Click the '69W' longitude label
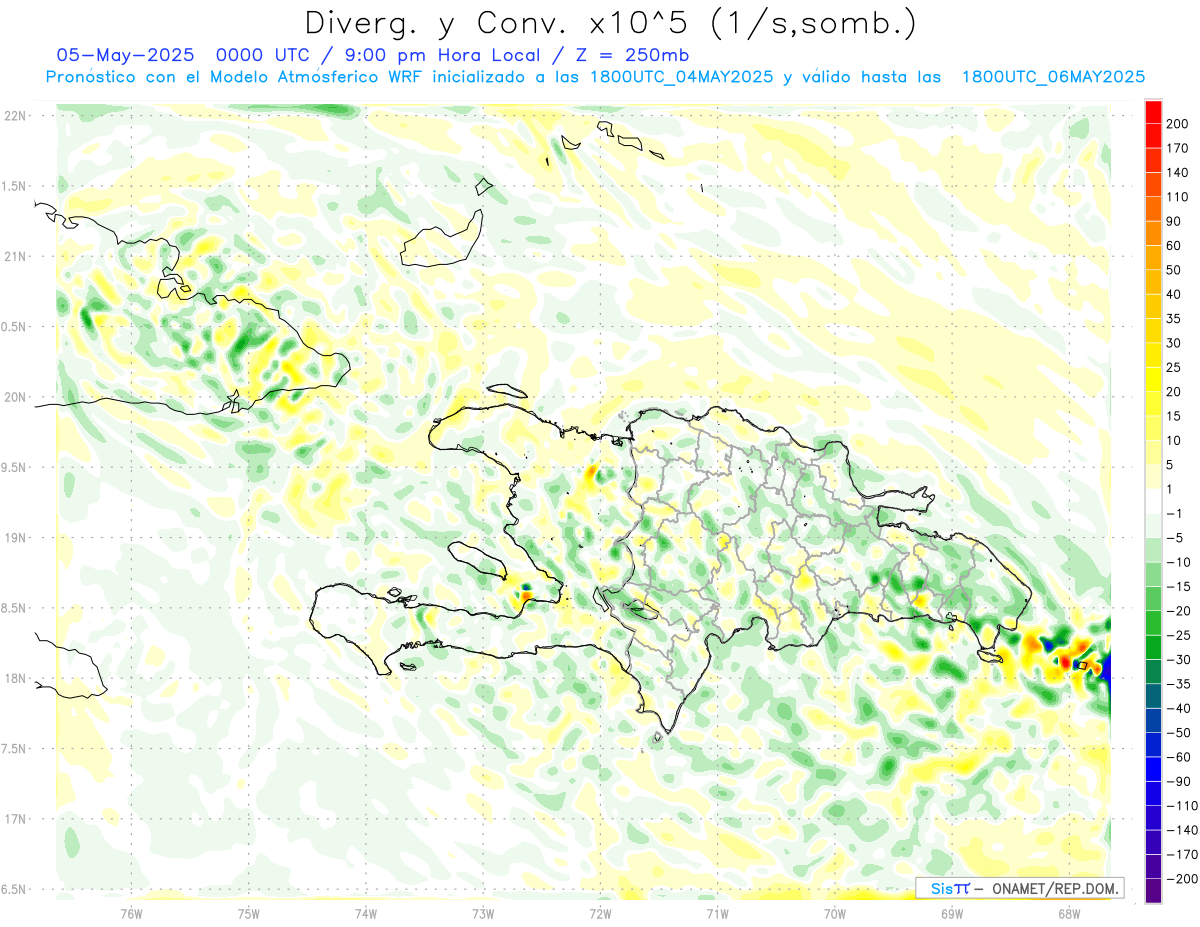The height and width of the screenshot is (927, 1200). tap(952, 912)
